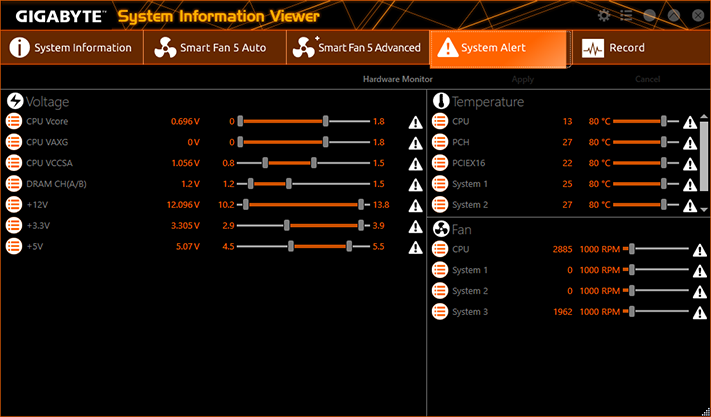Click the round list icon beside System 3 fan
The width and height of the screenshot is (711, 417).
(x=440, y=312)
